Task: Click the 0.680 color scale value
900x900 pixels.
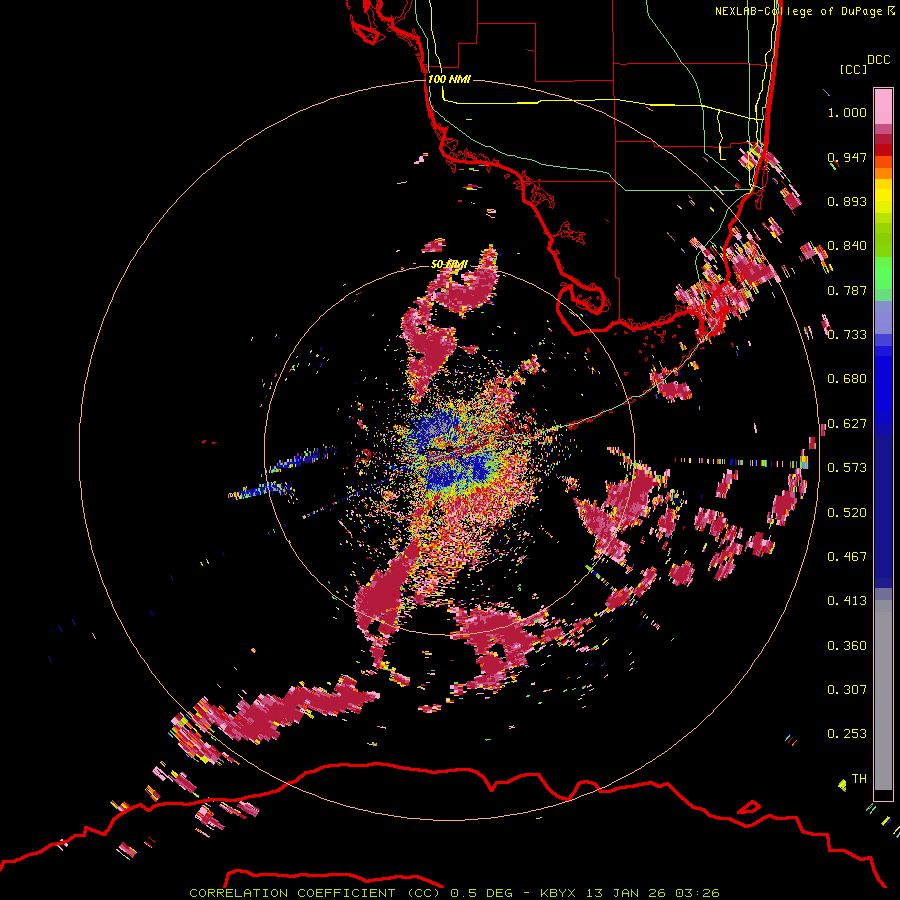Action: pyautogui.click(x=847, y=379)
